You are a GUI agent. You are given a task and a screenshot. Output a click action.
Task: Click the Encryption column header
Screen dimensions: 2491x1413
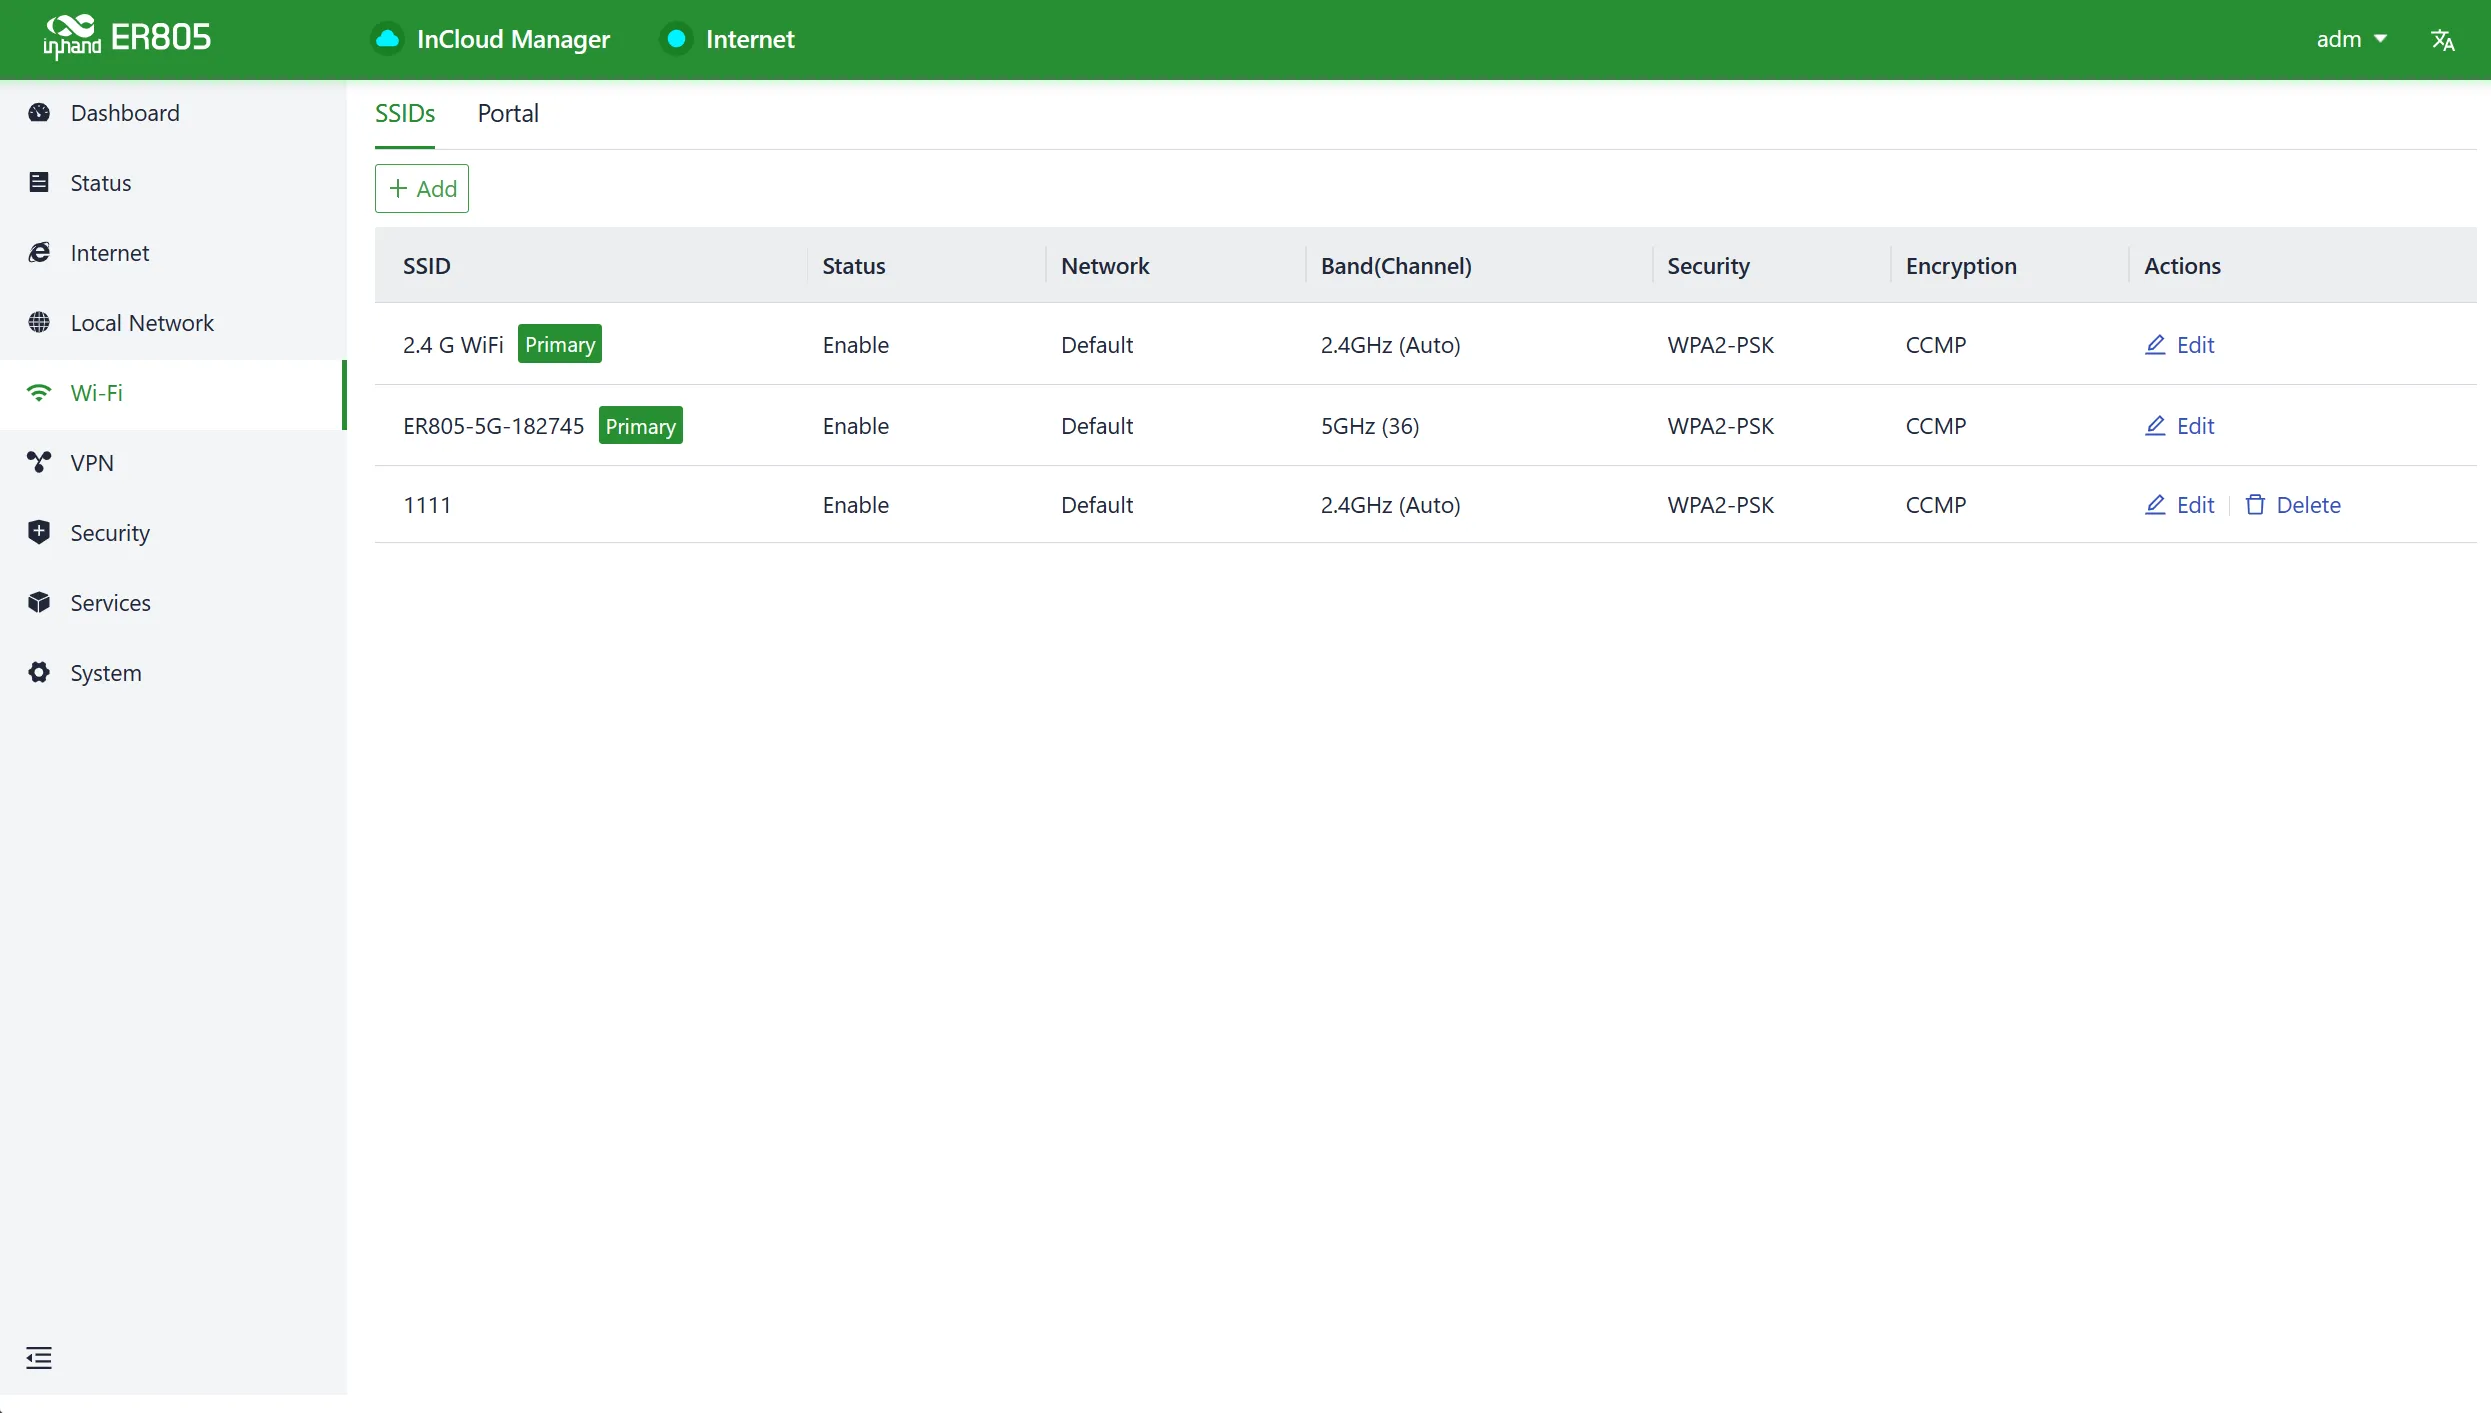pos(1961,265)
